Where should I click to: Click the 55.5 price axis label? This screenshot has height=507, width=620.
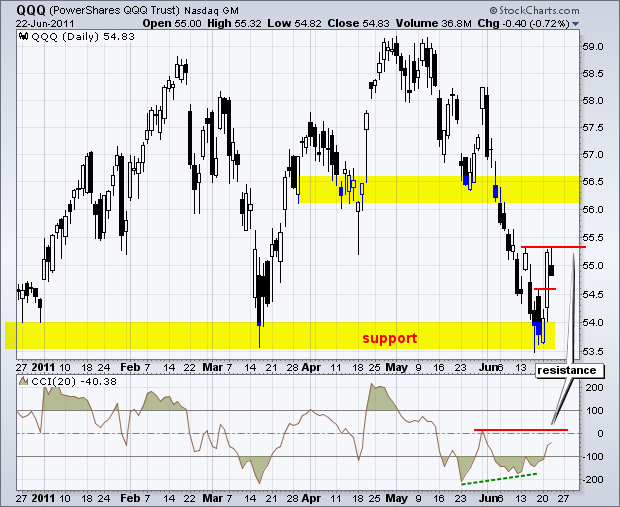pyautogui.click(x=593, y=238)
